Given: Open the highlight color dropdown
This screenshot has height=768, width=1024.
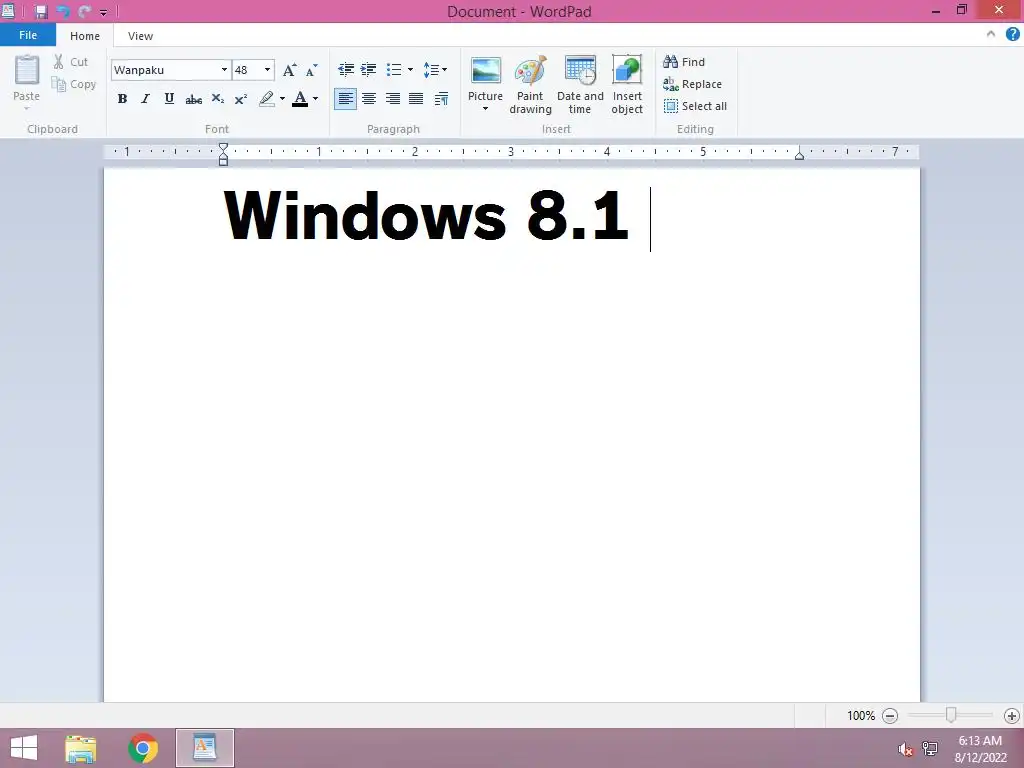Looking at the screenshot, I should 282,99.
